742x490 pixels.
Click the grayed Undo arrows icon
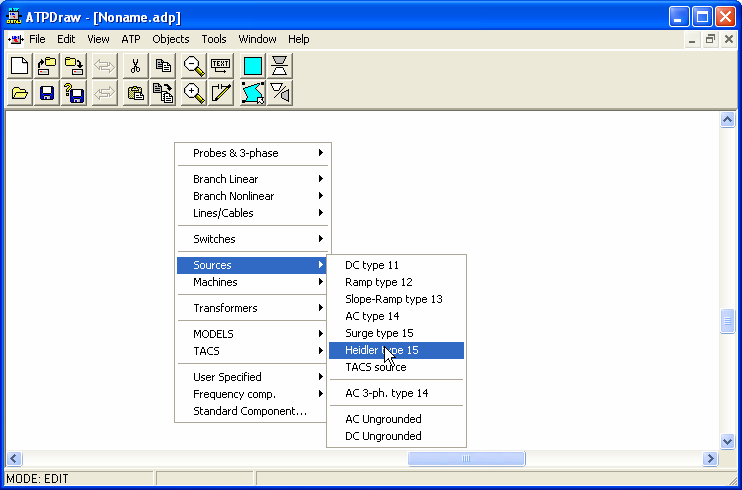pyautogui.click(x=105, y=65)
